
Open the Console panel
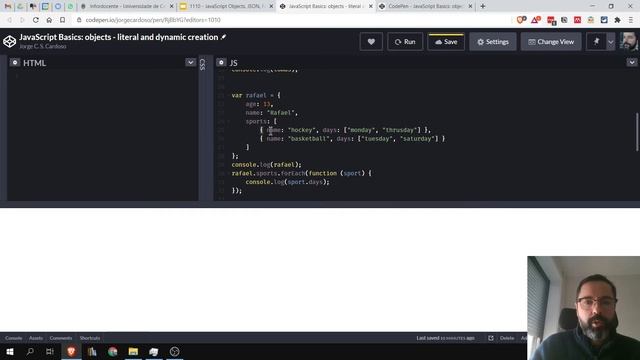[13, 338]
